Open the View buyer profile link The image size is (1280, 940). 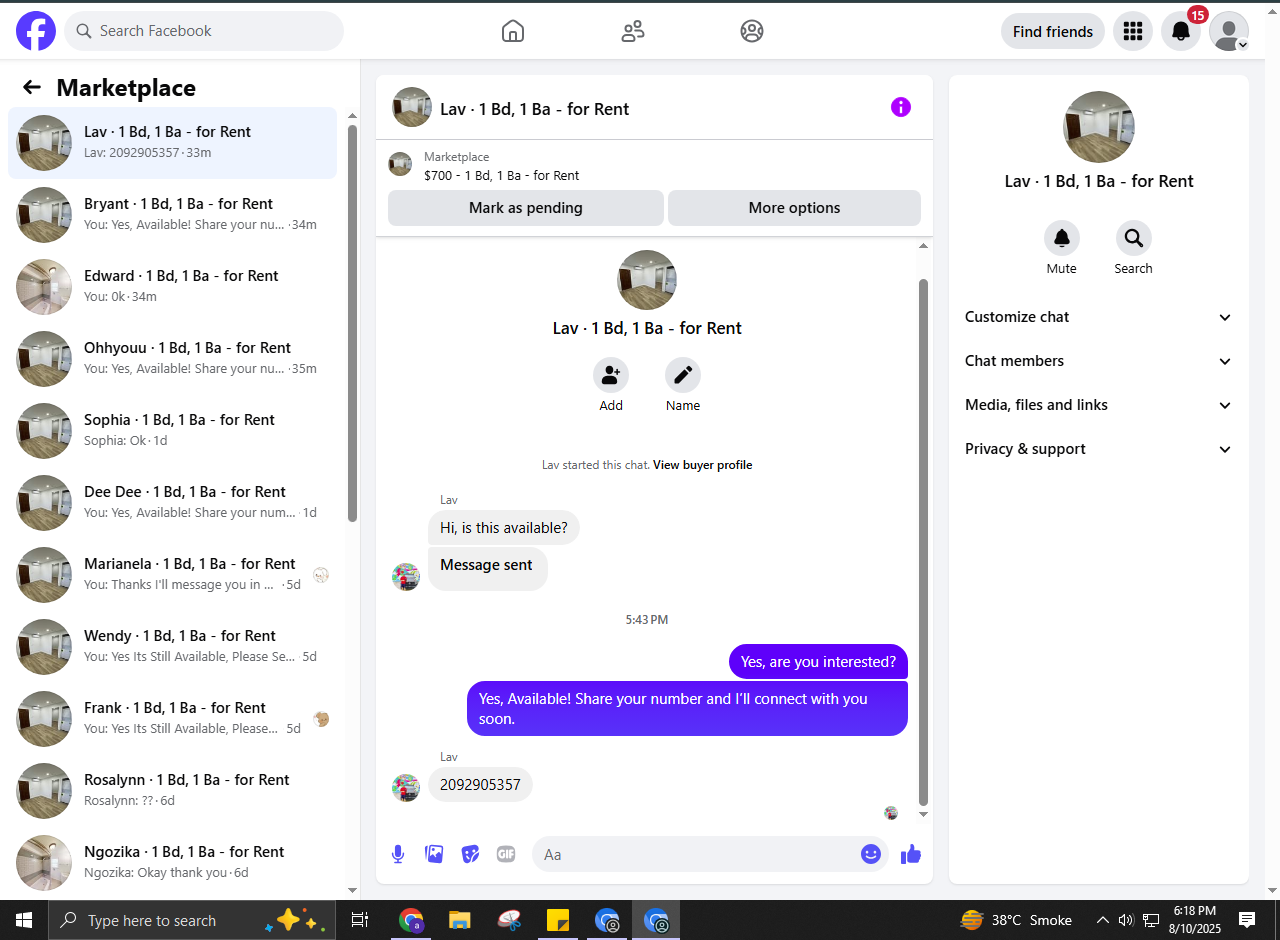click(x=702, y=465)
